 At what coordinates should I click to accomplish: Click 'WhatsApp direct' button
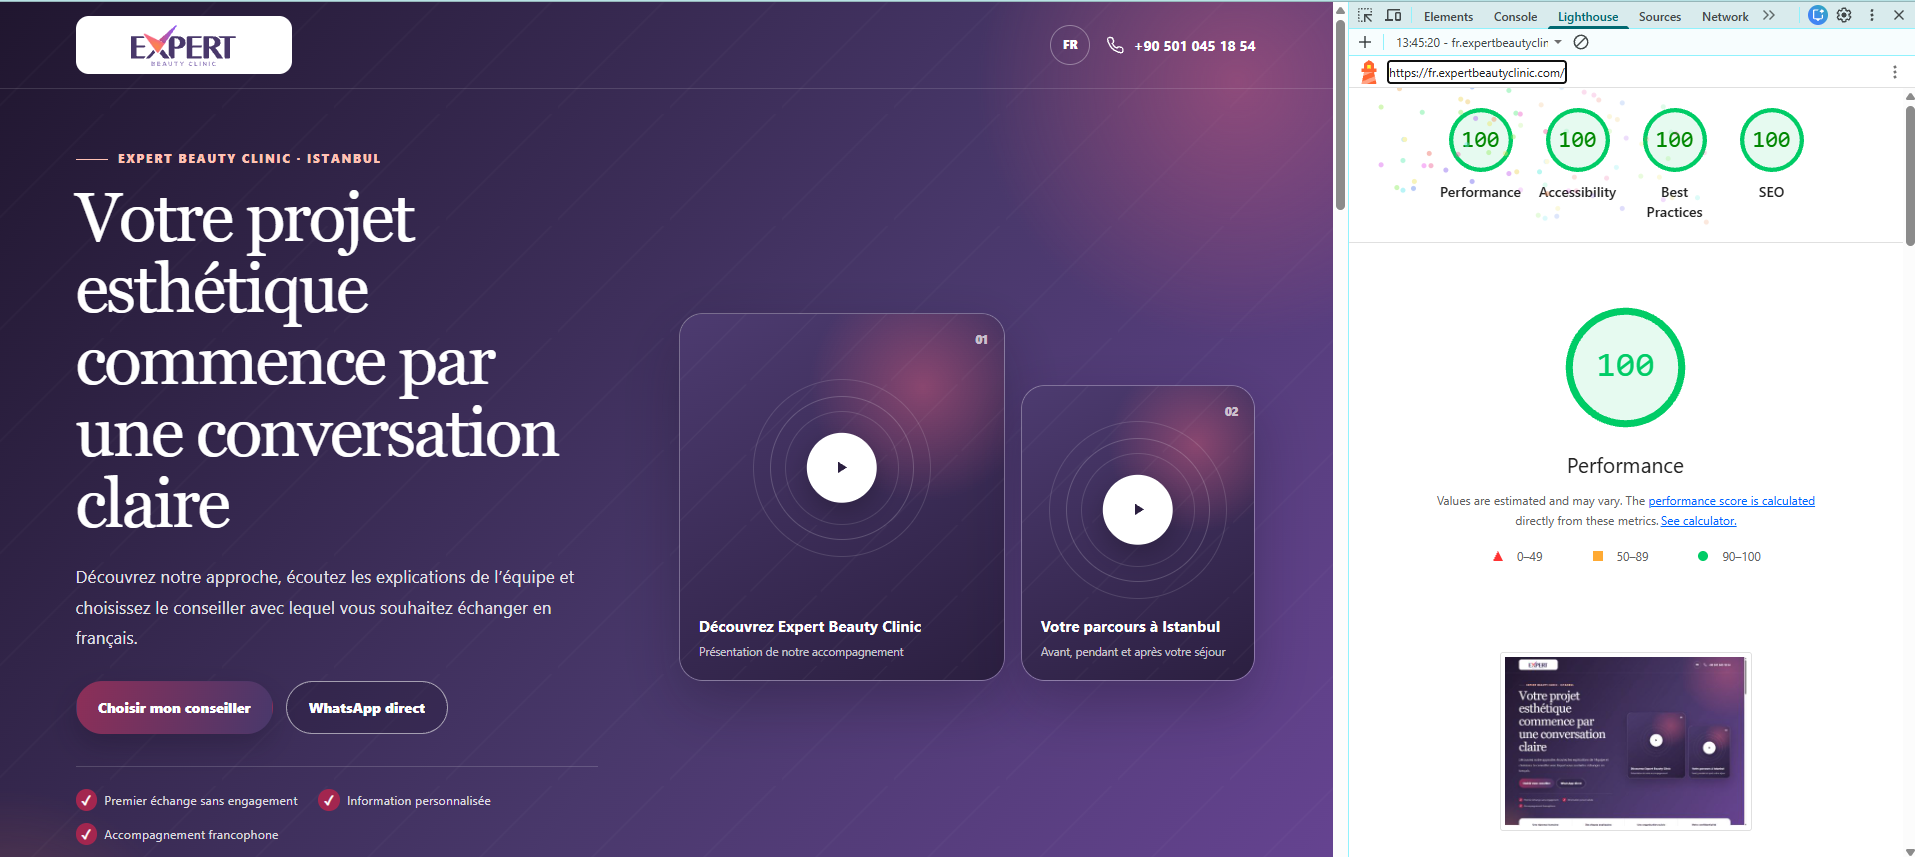pyautogui.click(x=367, y=708)
